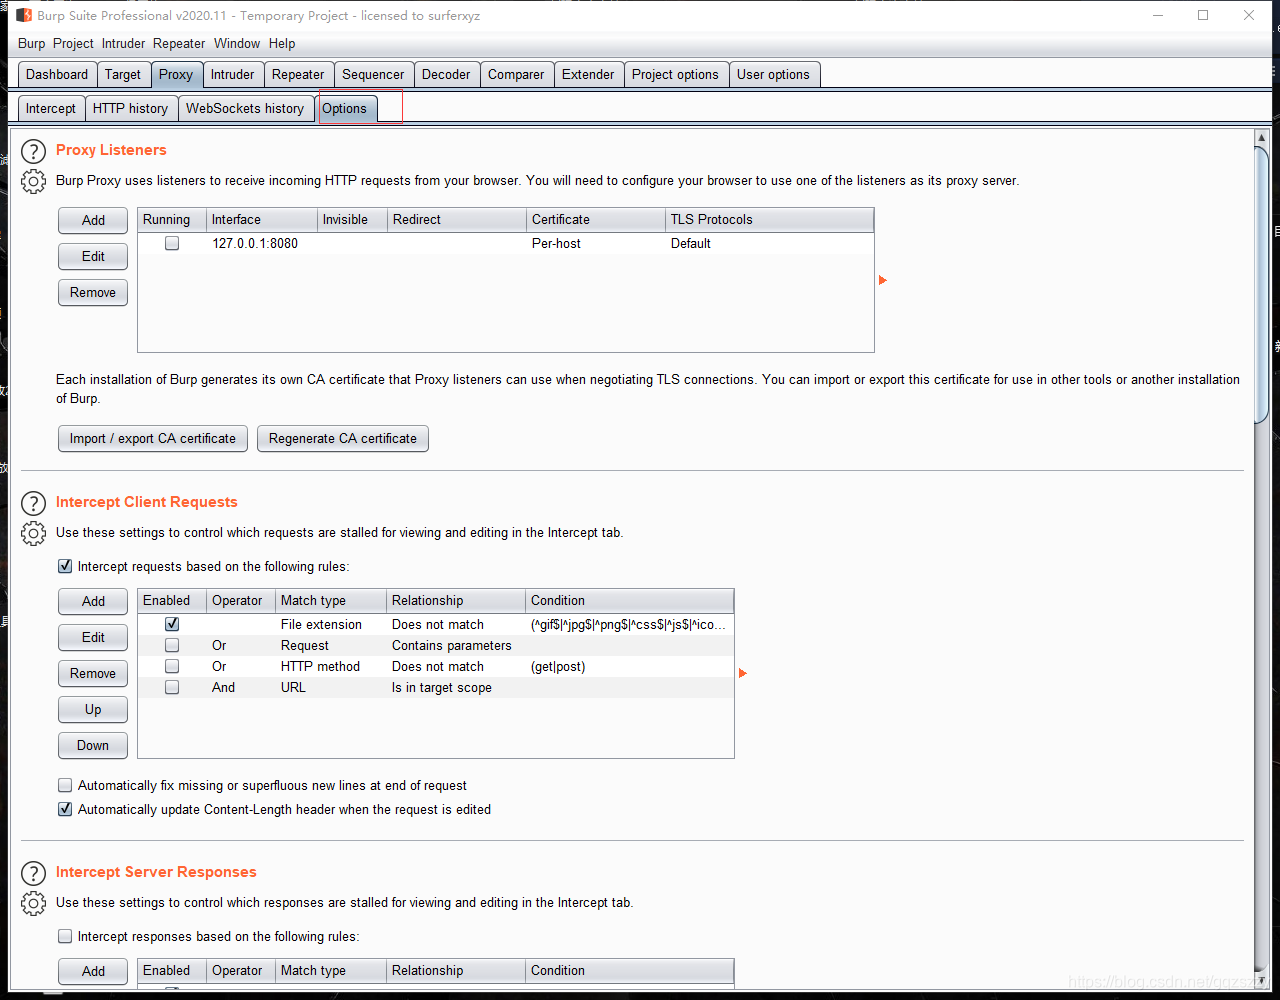This screenshot has height=1000, width=1280.
Task: Click Import / export CA certificate
Action: [x=153, y=438]
